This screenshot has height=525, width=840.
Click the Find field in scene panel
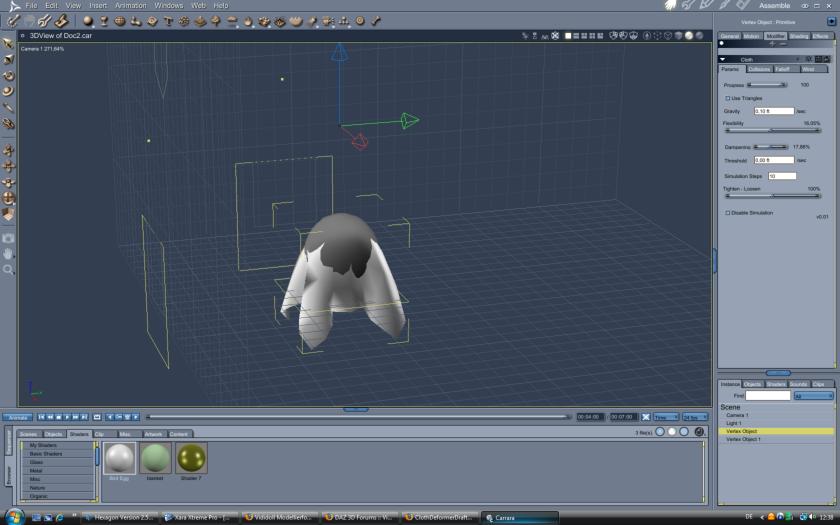tap(768, 395)
